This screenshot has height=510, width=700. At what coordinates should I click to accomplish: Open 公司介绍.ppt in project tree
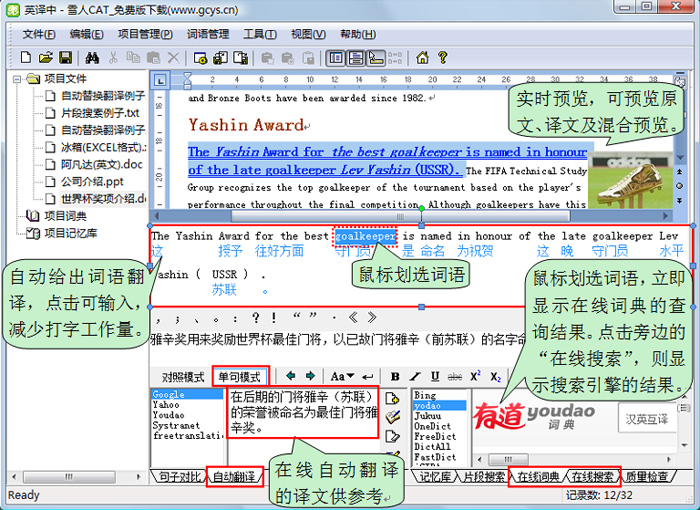92,181
